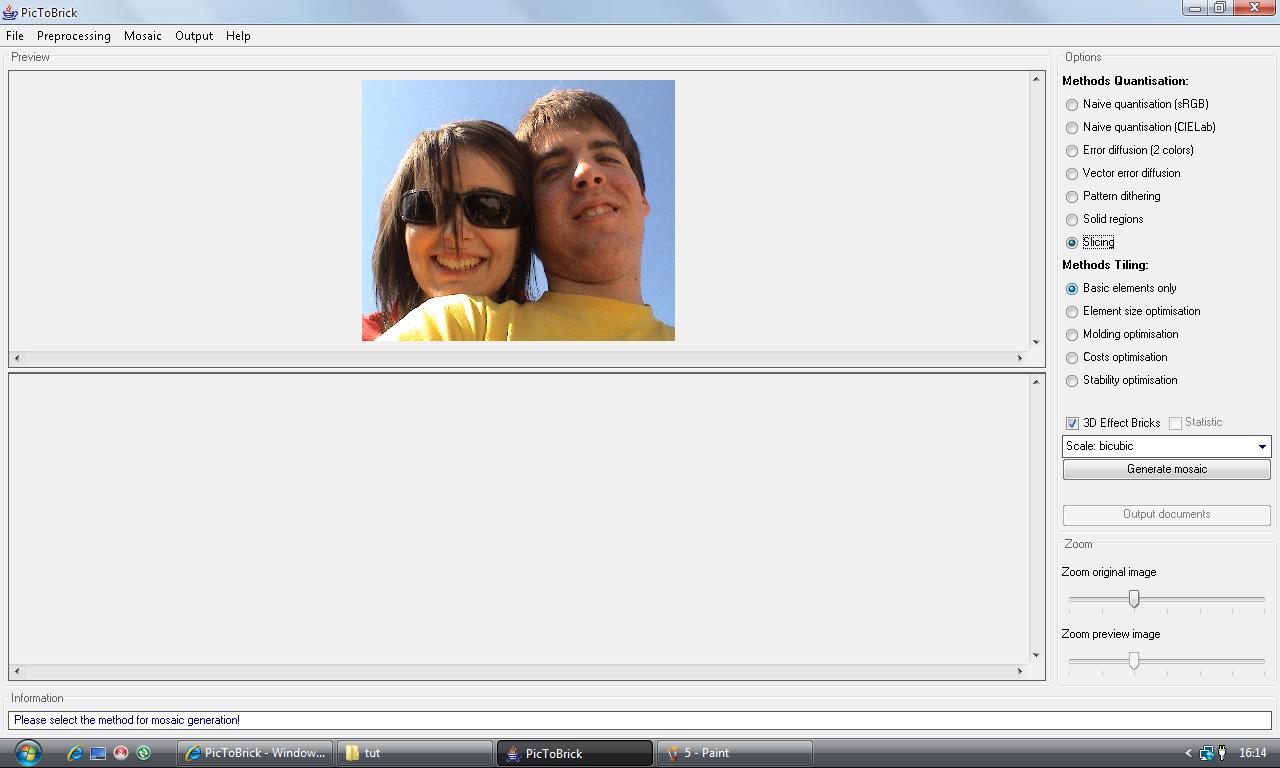Image resolution: width=1280 pixels, height=768 pixels.
Task: Click left arrow of lower pane horizontal scrollbar
Action: [17, 671]
